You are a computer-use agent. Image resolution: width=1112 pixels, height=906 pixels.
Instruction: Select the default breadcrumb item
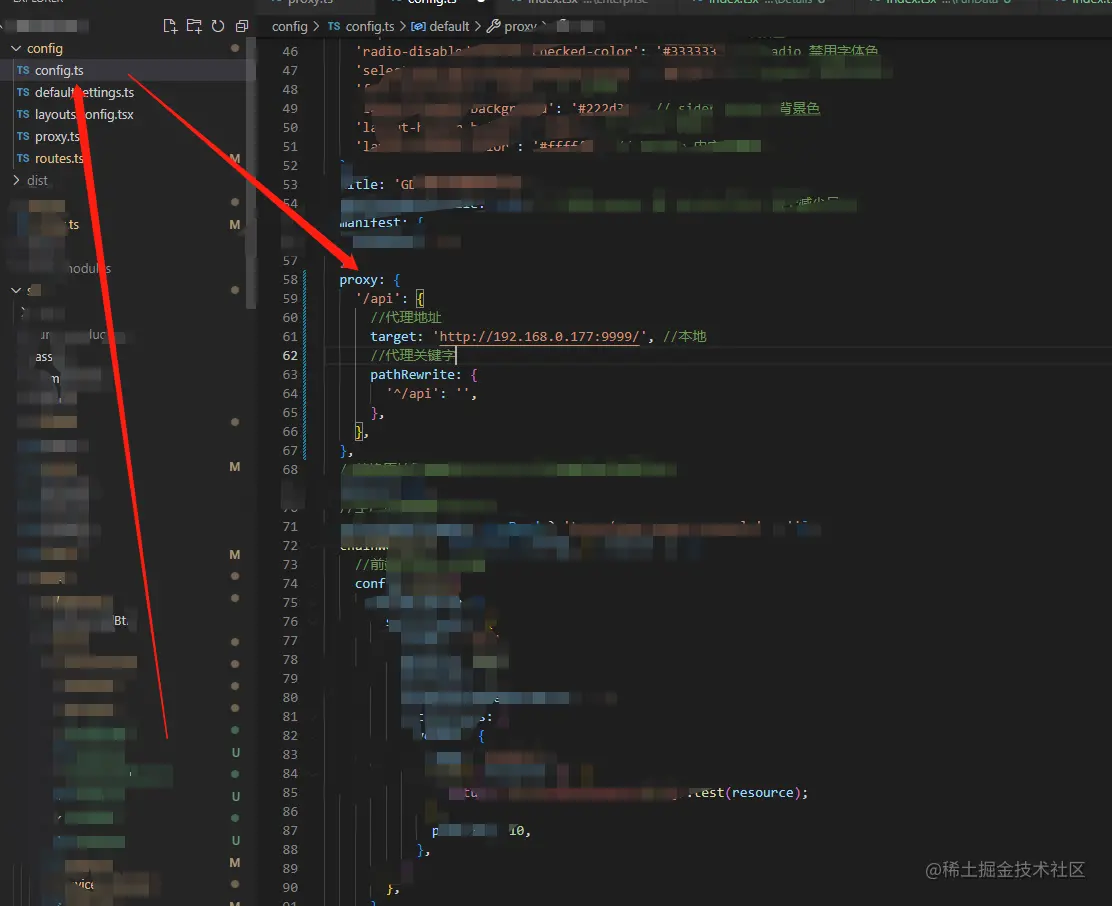tap(449, 26)
